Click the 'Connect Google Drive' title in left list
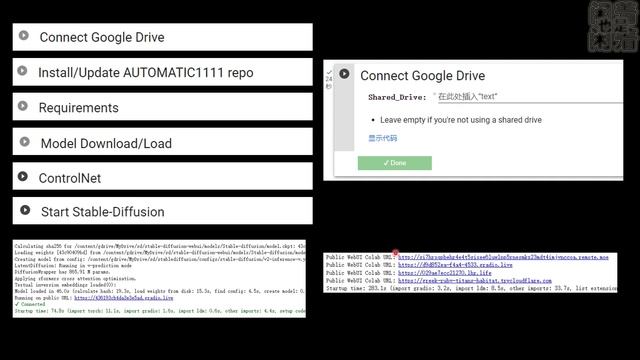Screen dimensions: 640x360 tap(102, 37)
